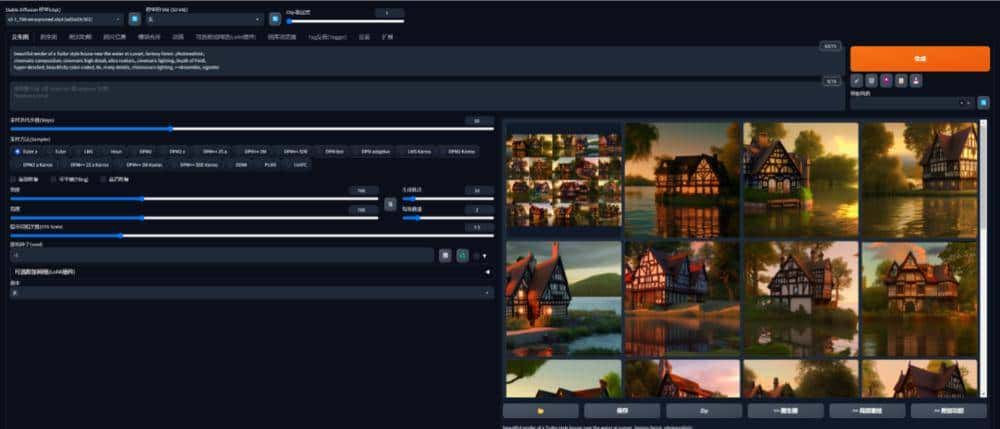
Task: Choose the DDIM sampling method
Action: [x=240, y=164]
